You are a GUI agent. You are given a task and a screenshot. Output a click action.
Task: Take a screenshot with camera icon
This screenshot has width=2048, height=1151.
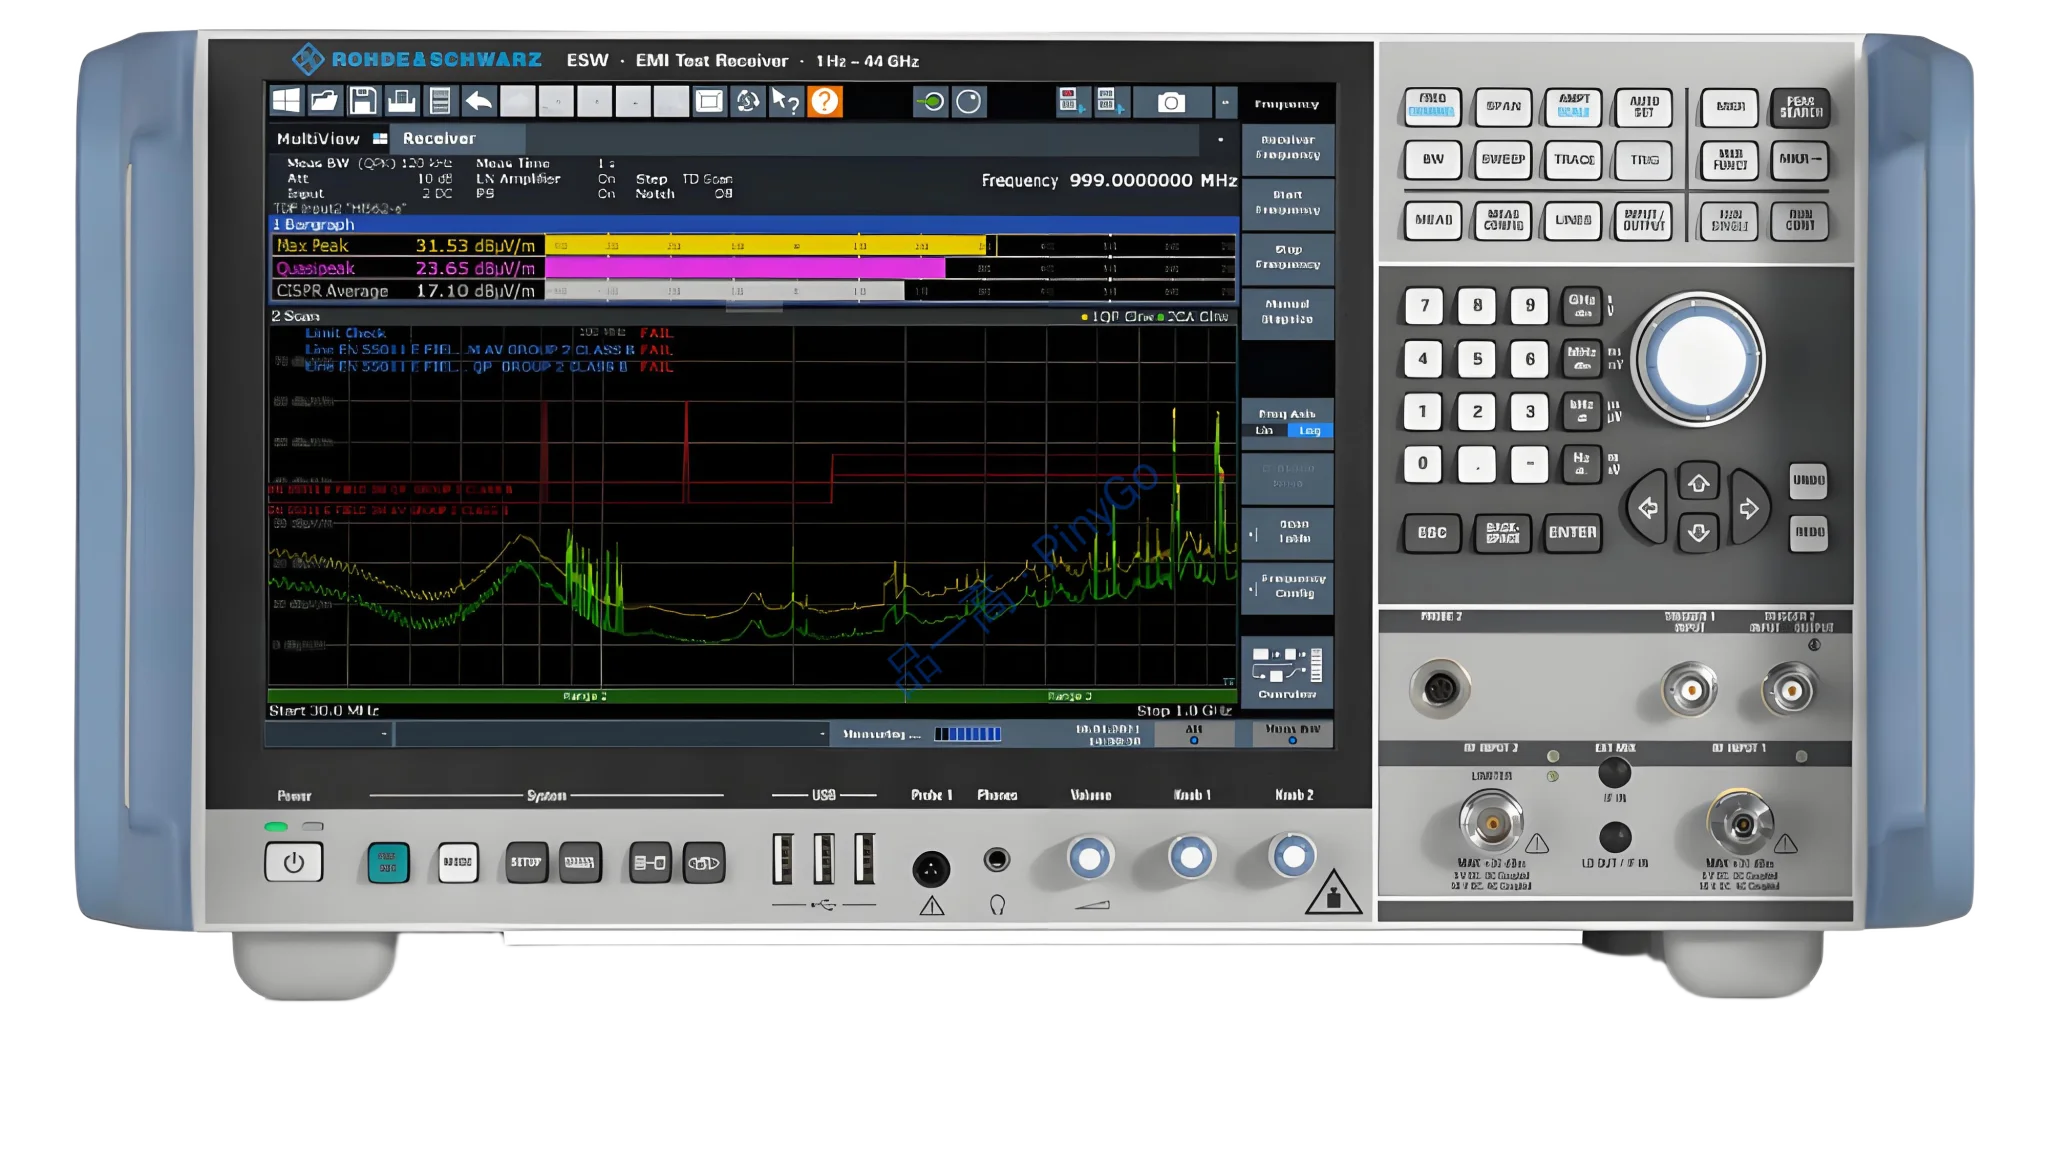1171,102
